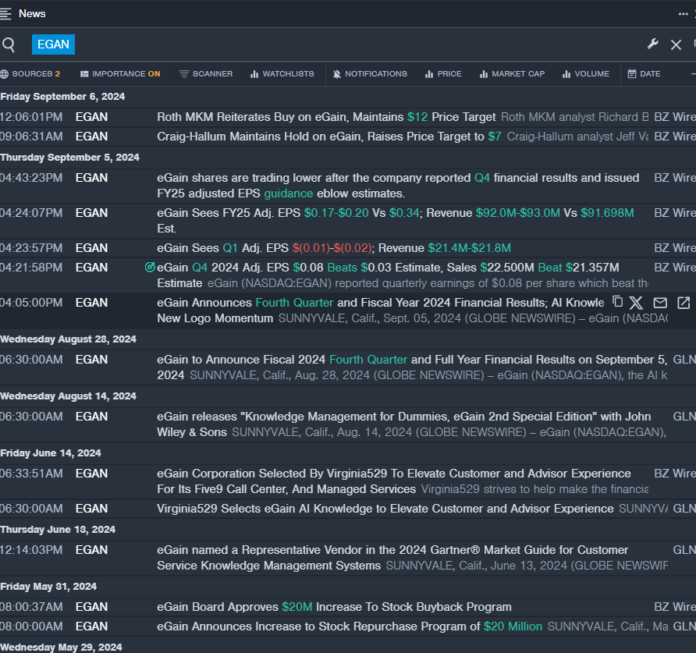Open the three-dot options menu
696x653 pixels.
(683, 14)
